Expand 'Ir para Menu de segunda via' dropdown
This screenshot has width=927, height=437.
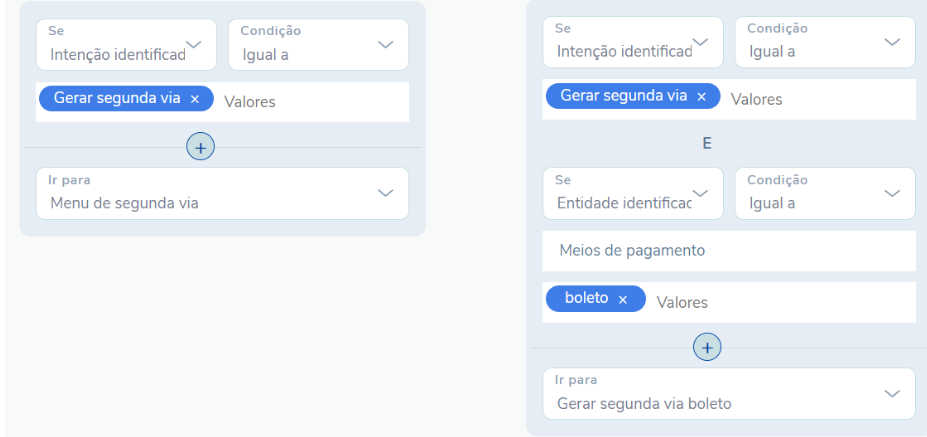(x=222, y=193)
